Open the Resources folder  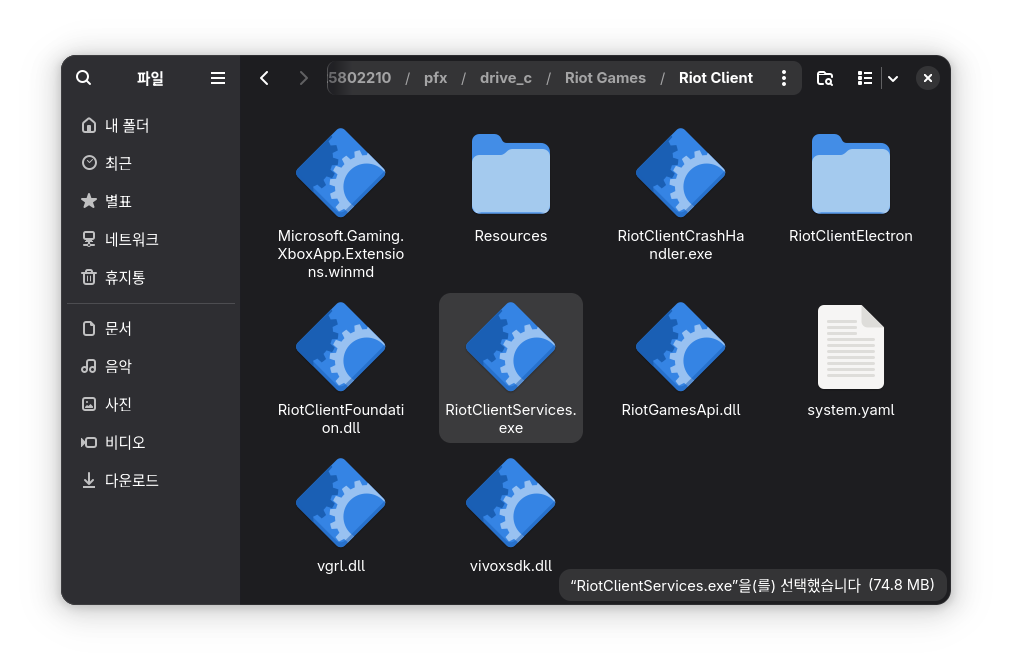click(511, 174)
